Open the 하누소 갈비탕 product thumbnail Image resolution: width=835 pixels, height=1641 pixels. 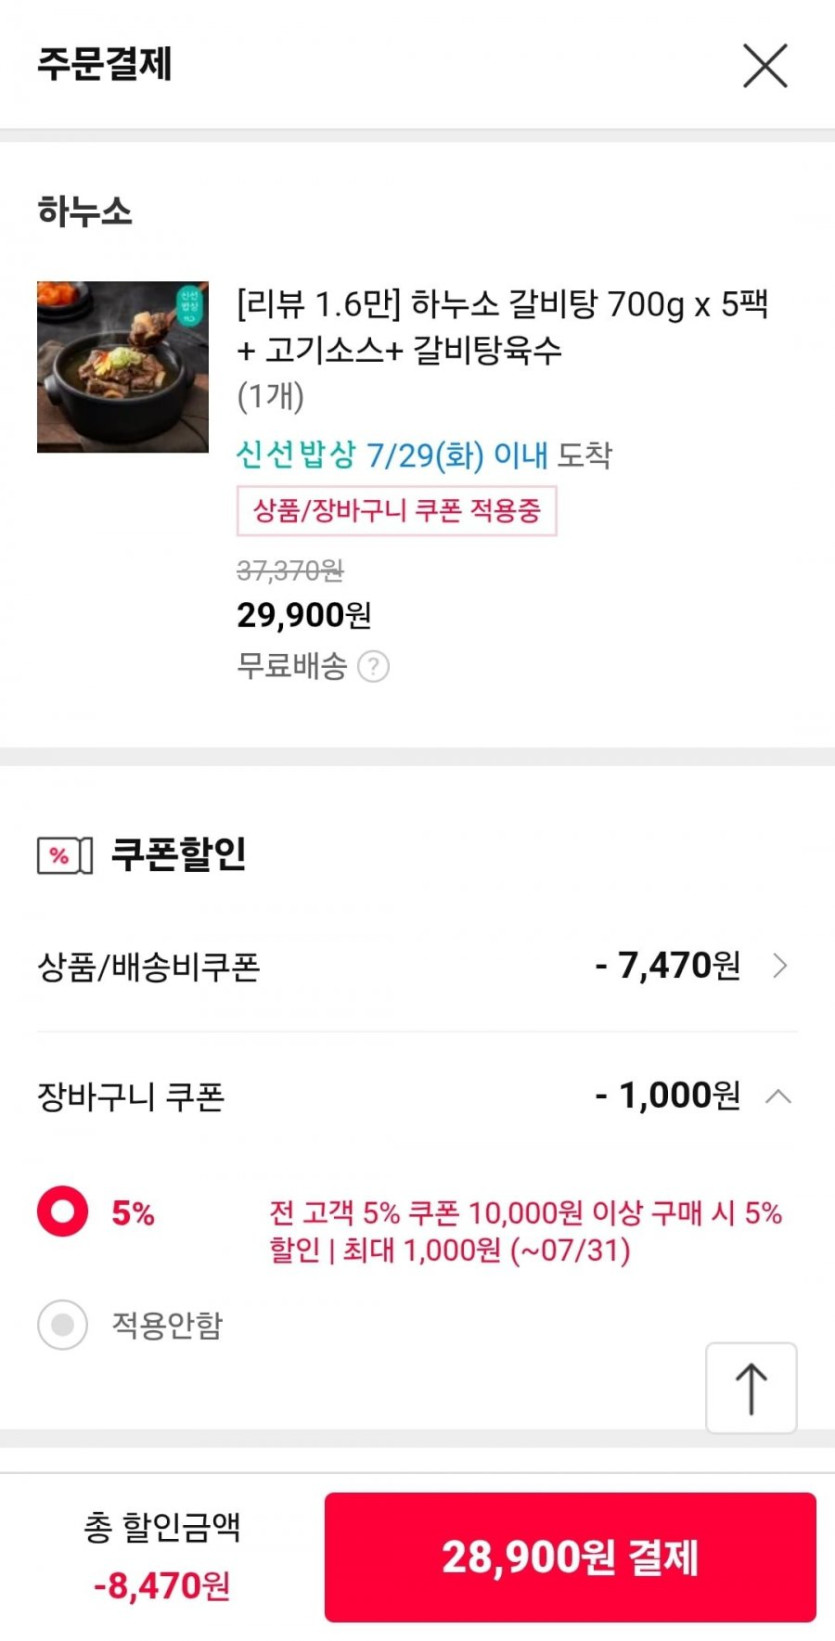coord(123,367)
